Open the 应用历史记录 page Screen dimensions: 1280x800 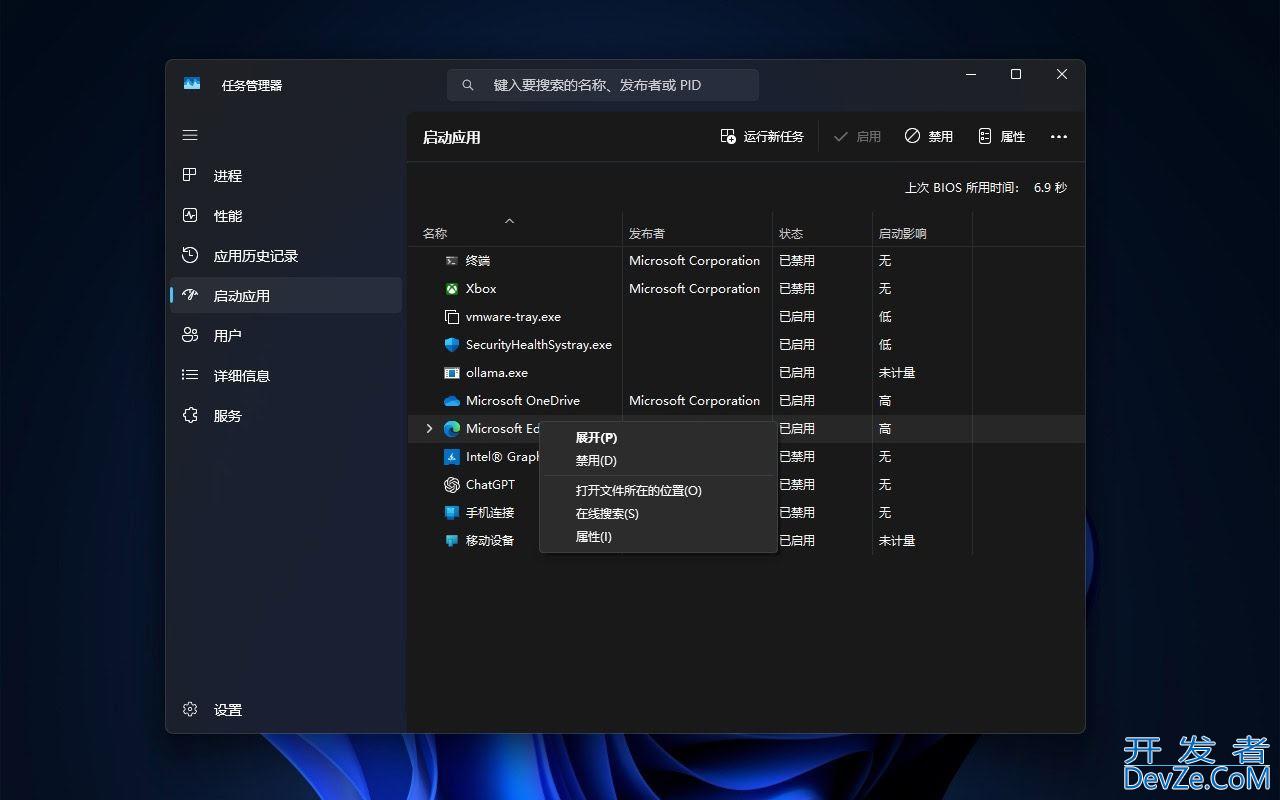click(286, 255)
